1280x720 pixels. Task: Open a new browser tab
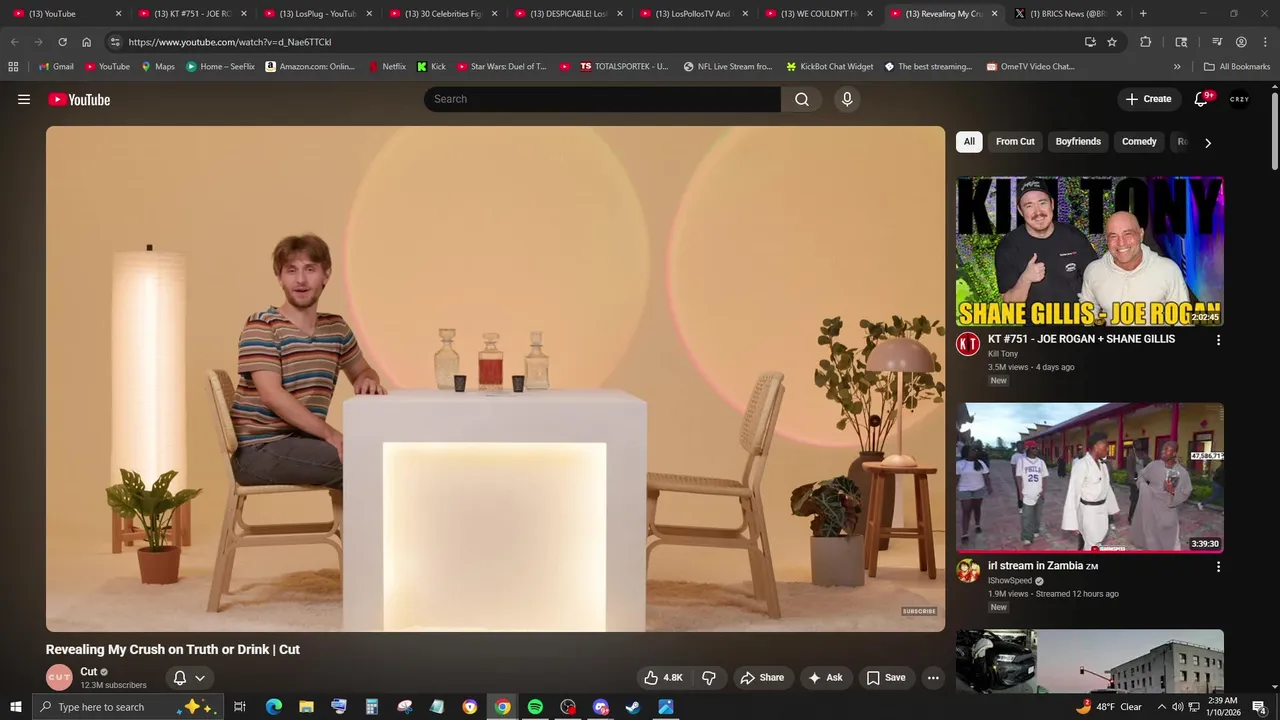point(1143,14)
